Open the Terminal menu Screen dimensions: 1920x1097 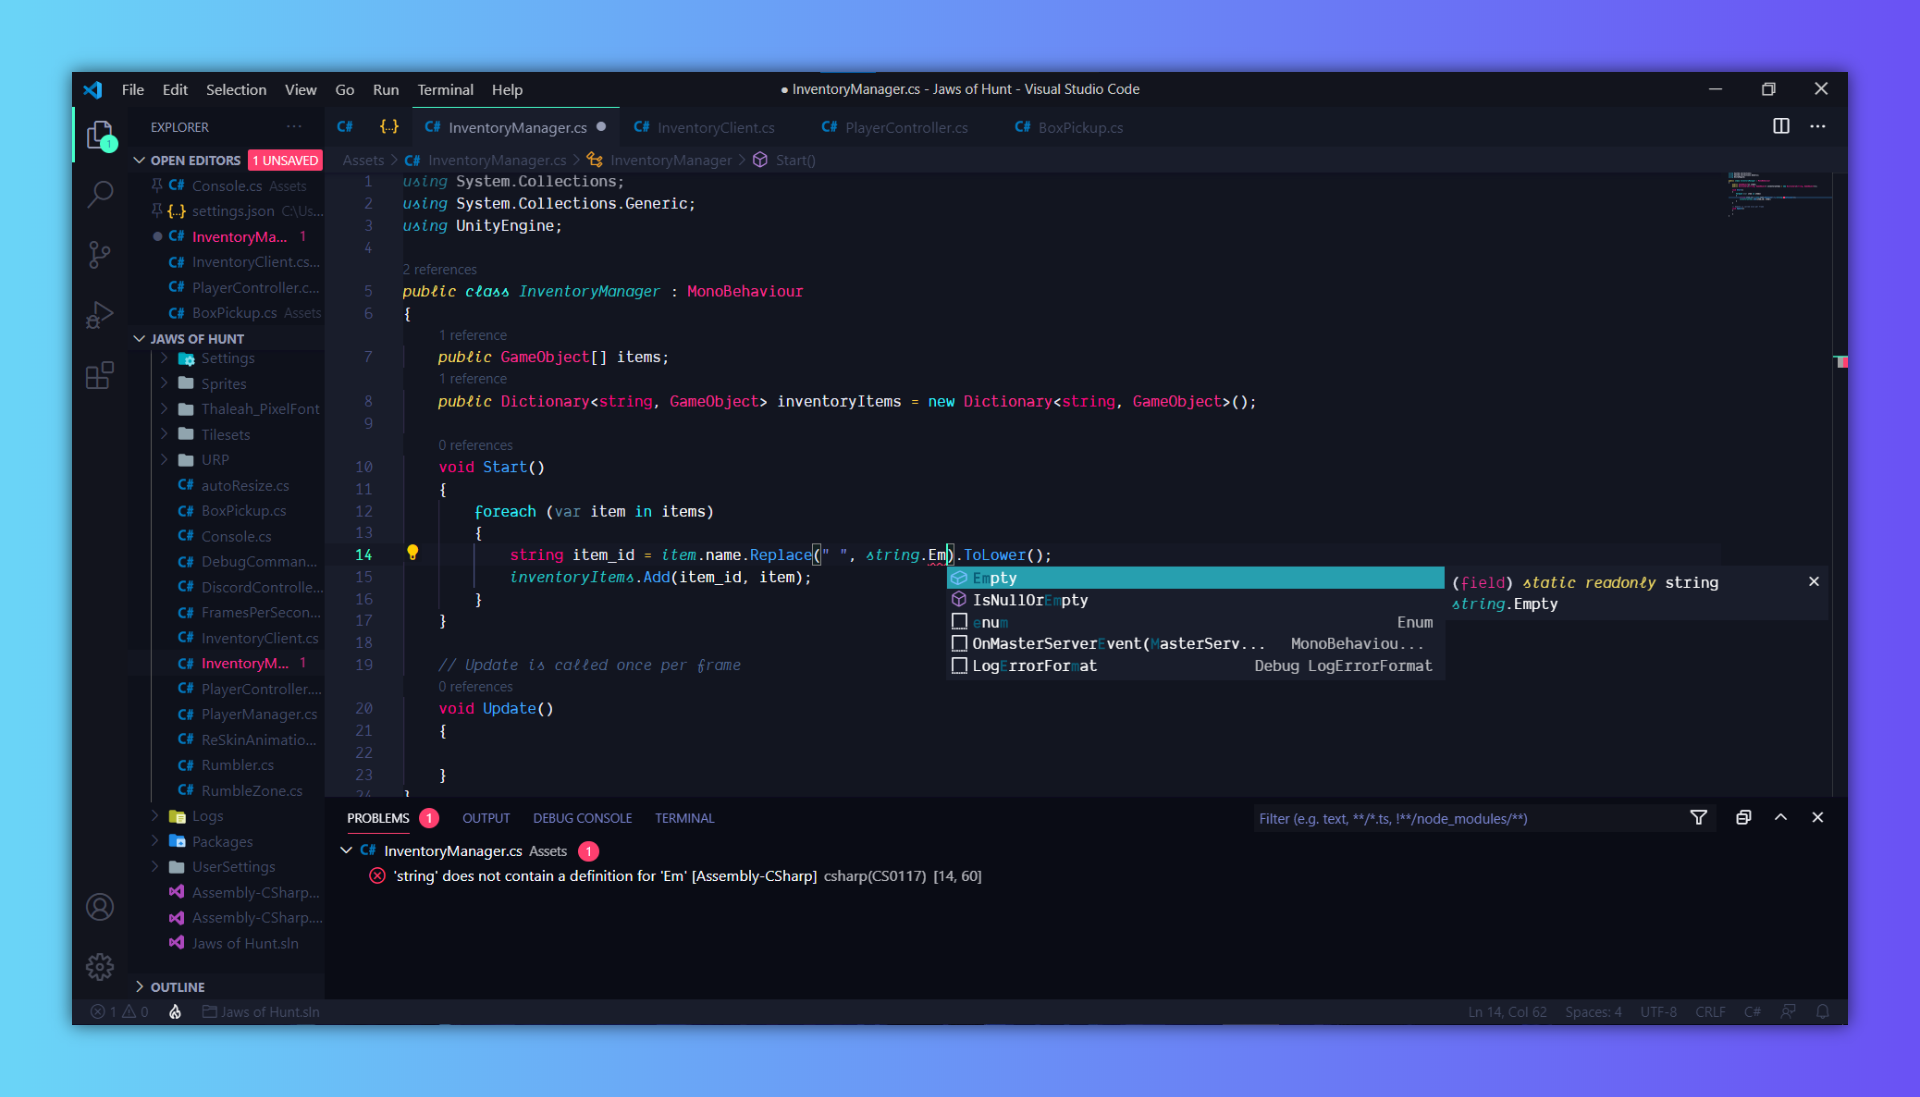pos(445,90)
